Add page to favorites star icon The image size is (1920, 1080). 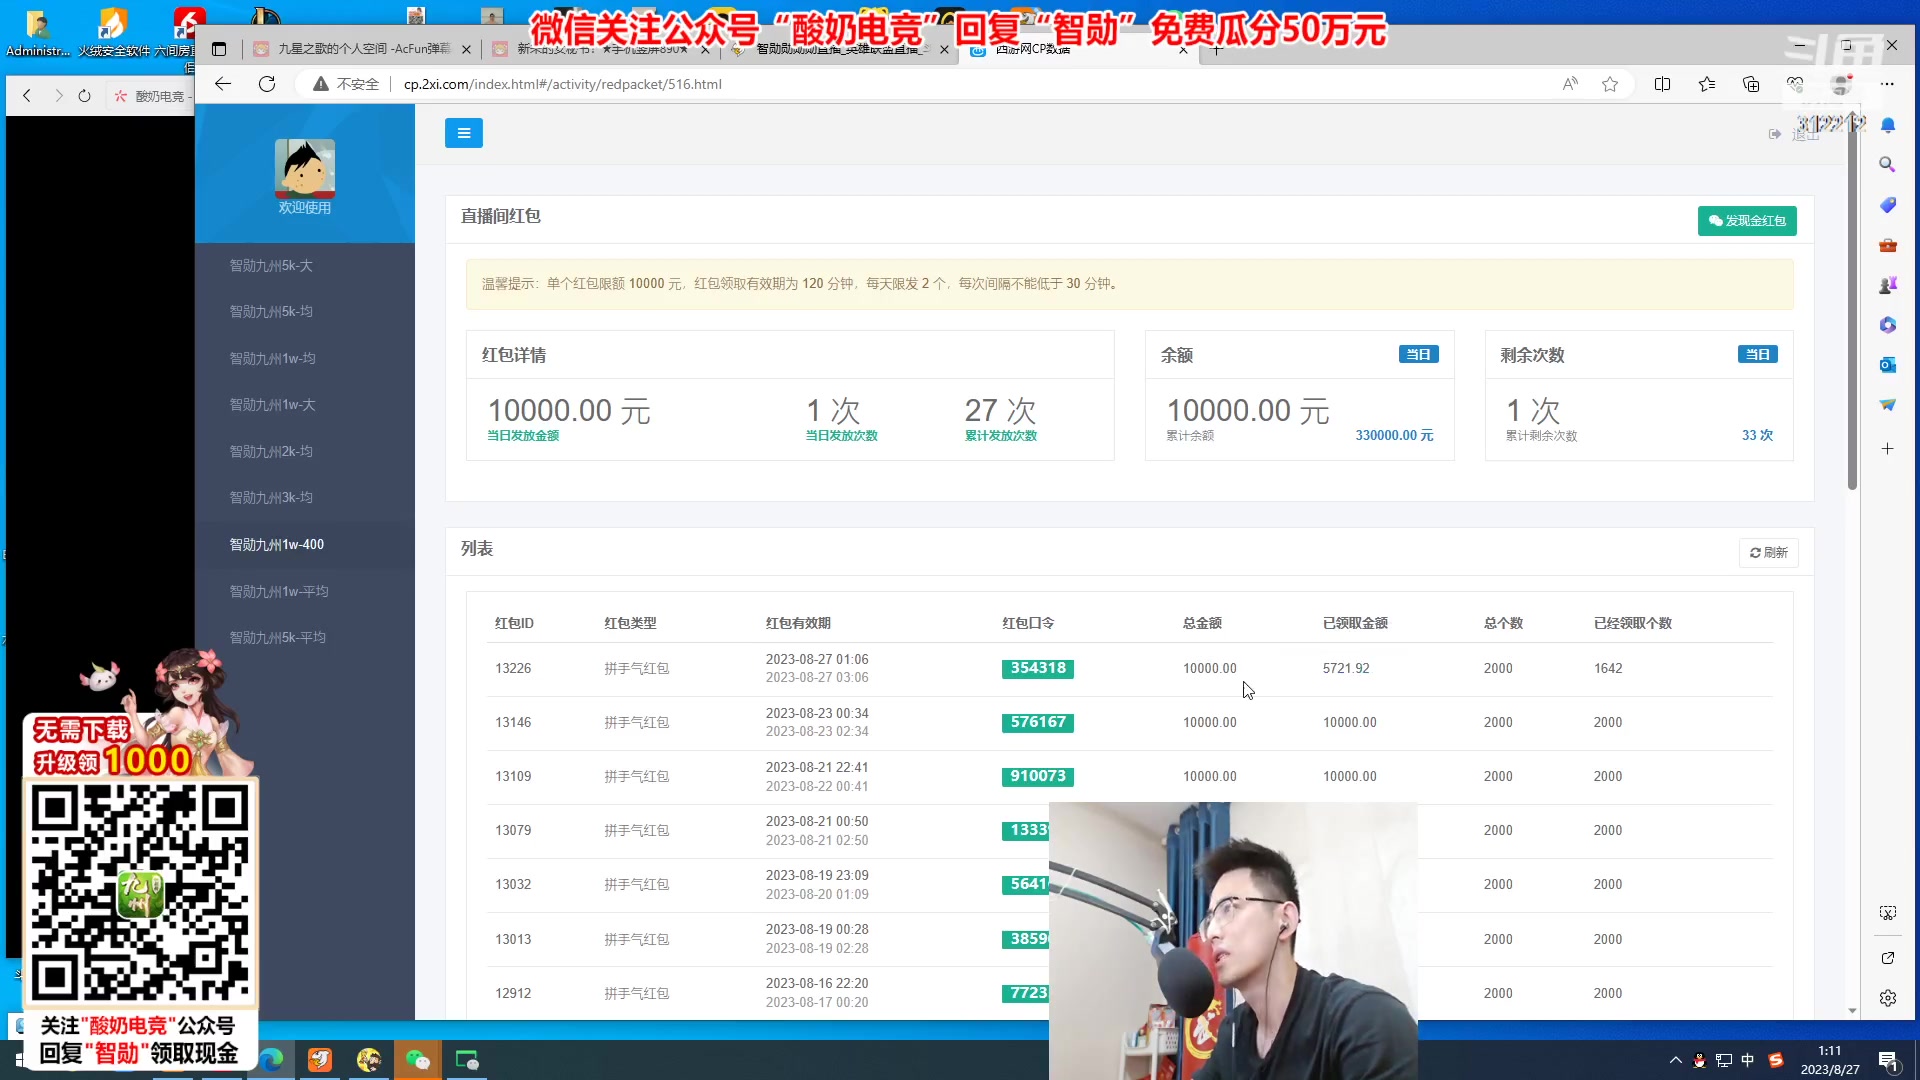tap(1610, 84)
